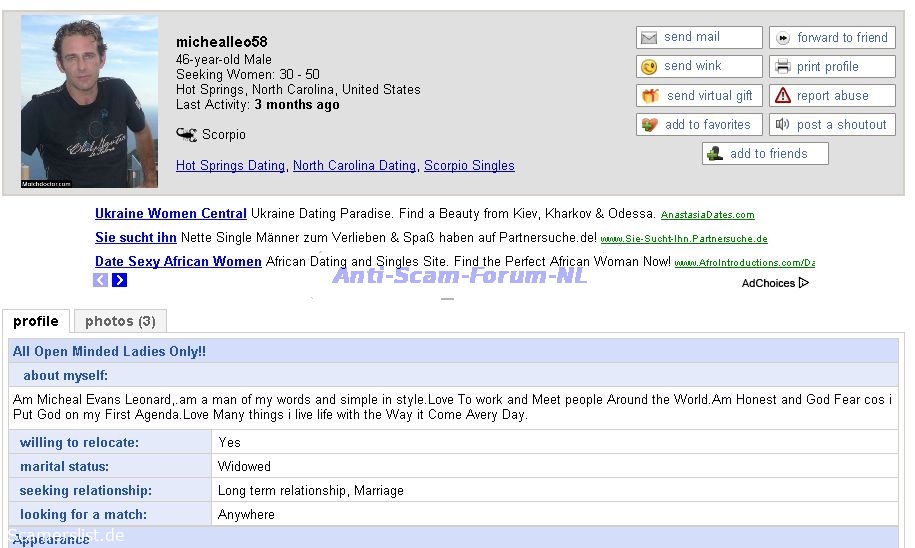The width and height of the screenshot is (915, 548).
Task: Show previous ads with left arrow
Action: coord(100,280)
